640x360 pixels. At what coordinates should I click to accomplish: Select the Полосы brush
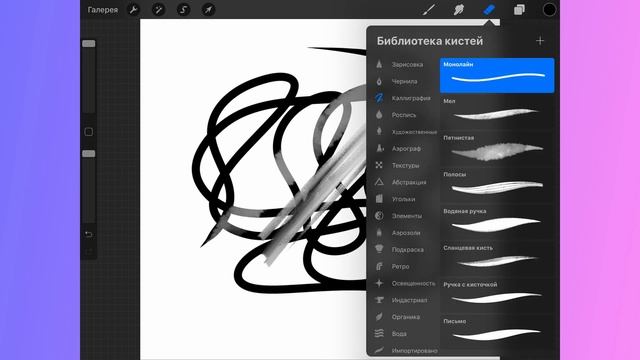(x=497, y=185)
